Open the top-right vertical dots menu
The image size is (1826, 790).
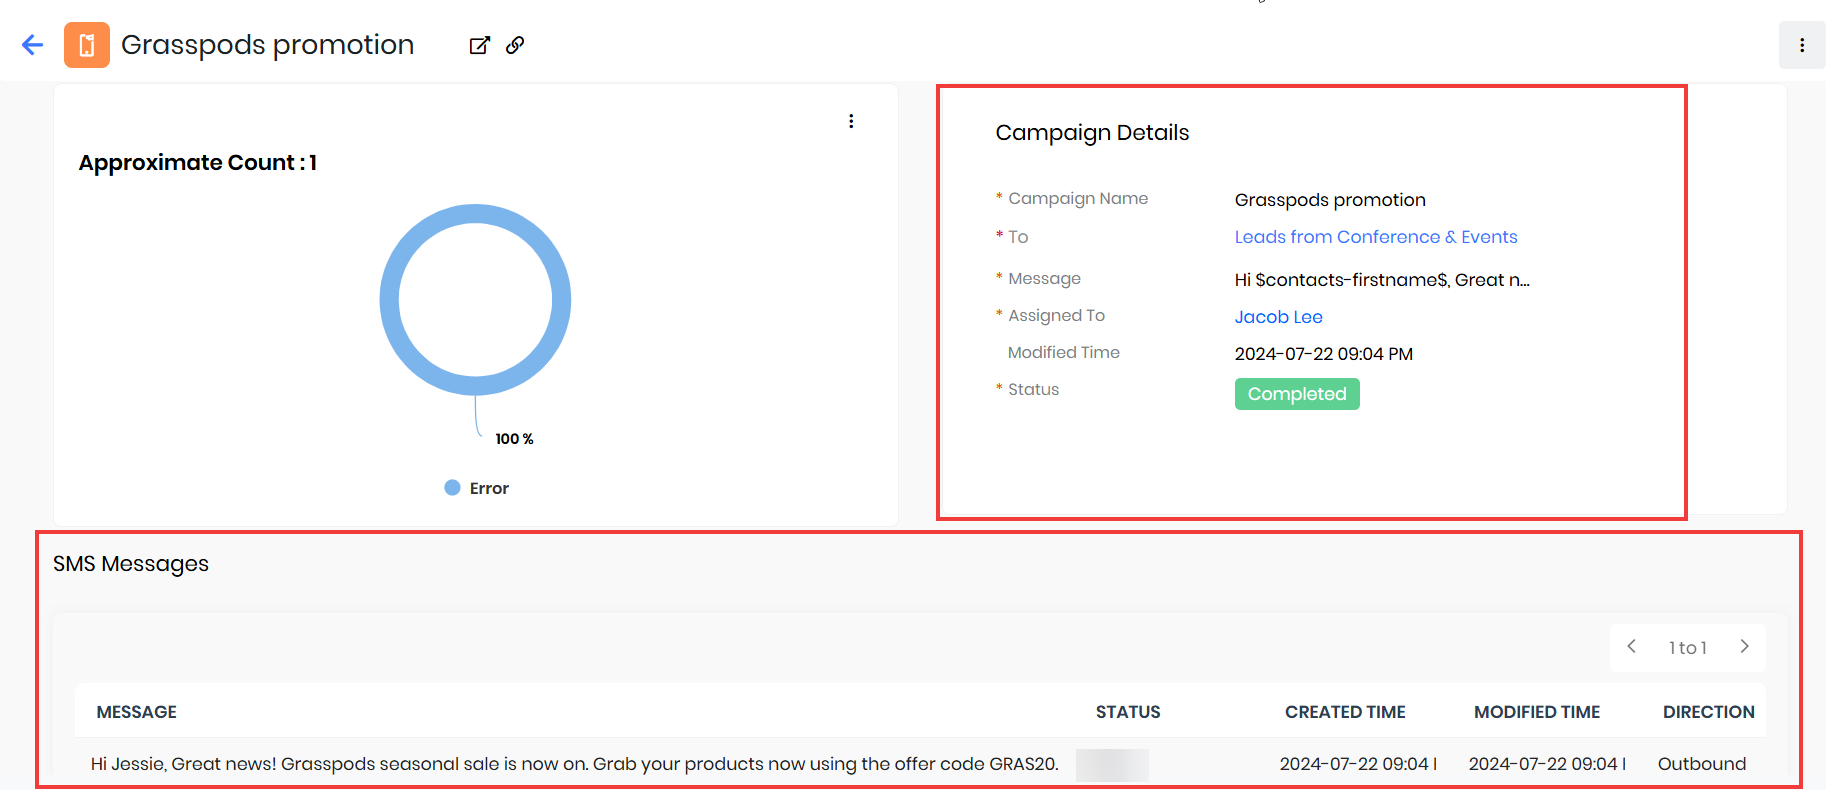tap(1801, 45)
